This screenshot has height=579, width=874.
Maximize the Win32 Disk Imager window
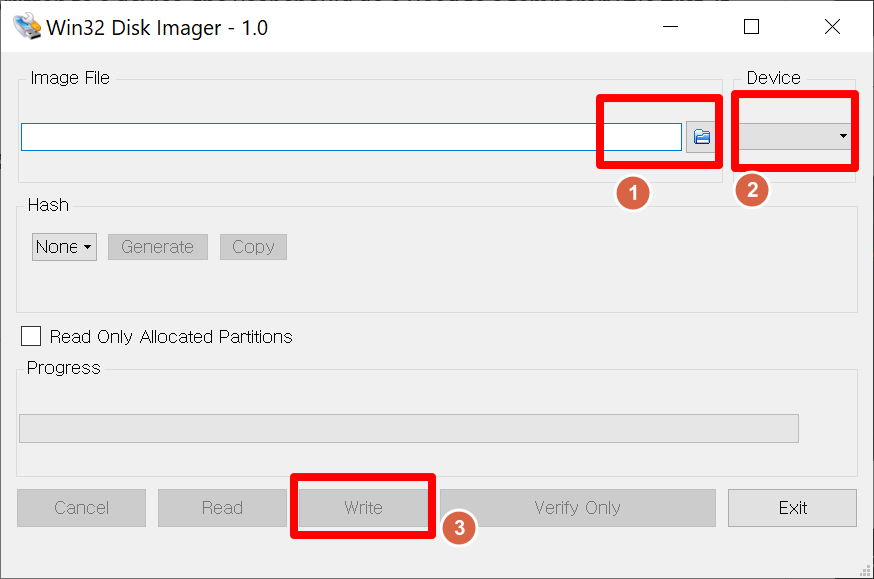[x=751, y=27]
